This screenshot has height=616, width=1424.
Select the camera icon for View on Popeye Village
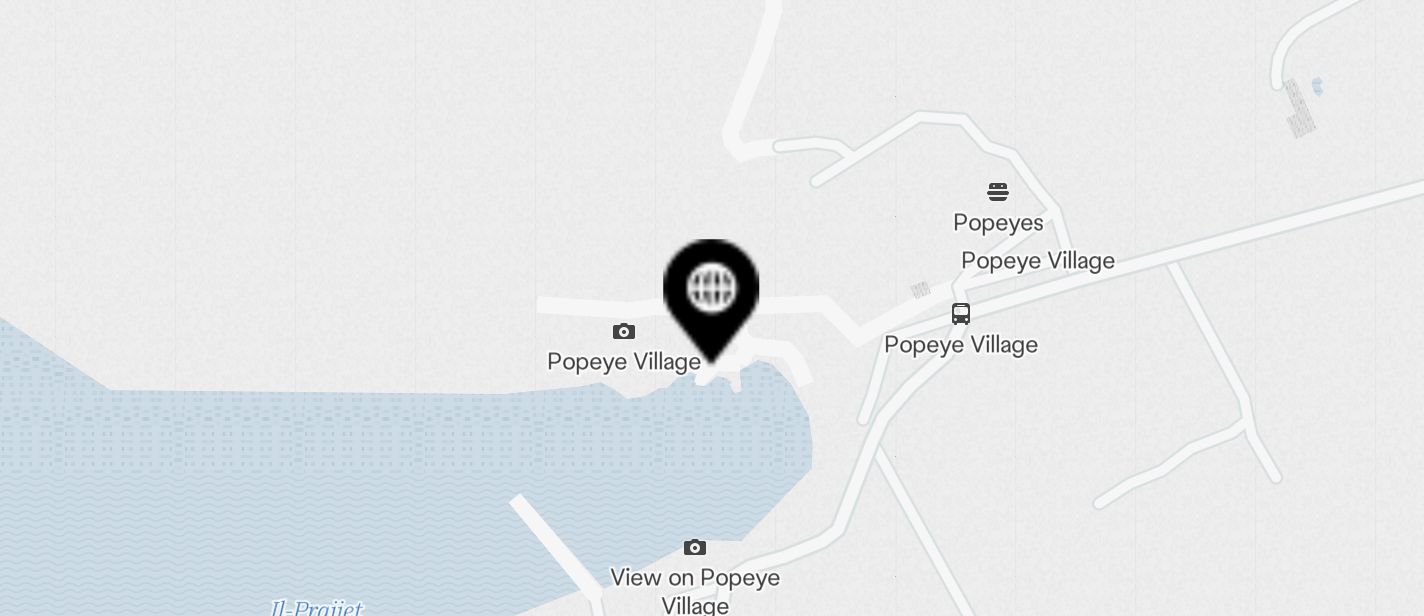[x=695, y=547]
